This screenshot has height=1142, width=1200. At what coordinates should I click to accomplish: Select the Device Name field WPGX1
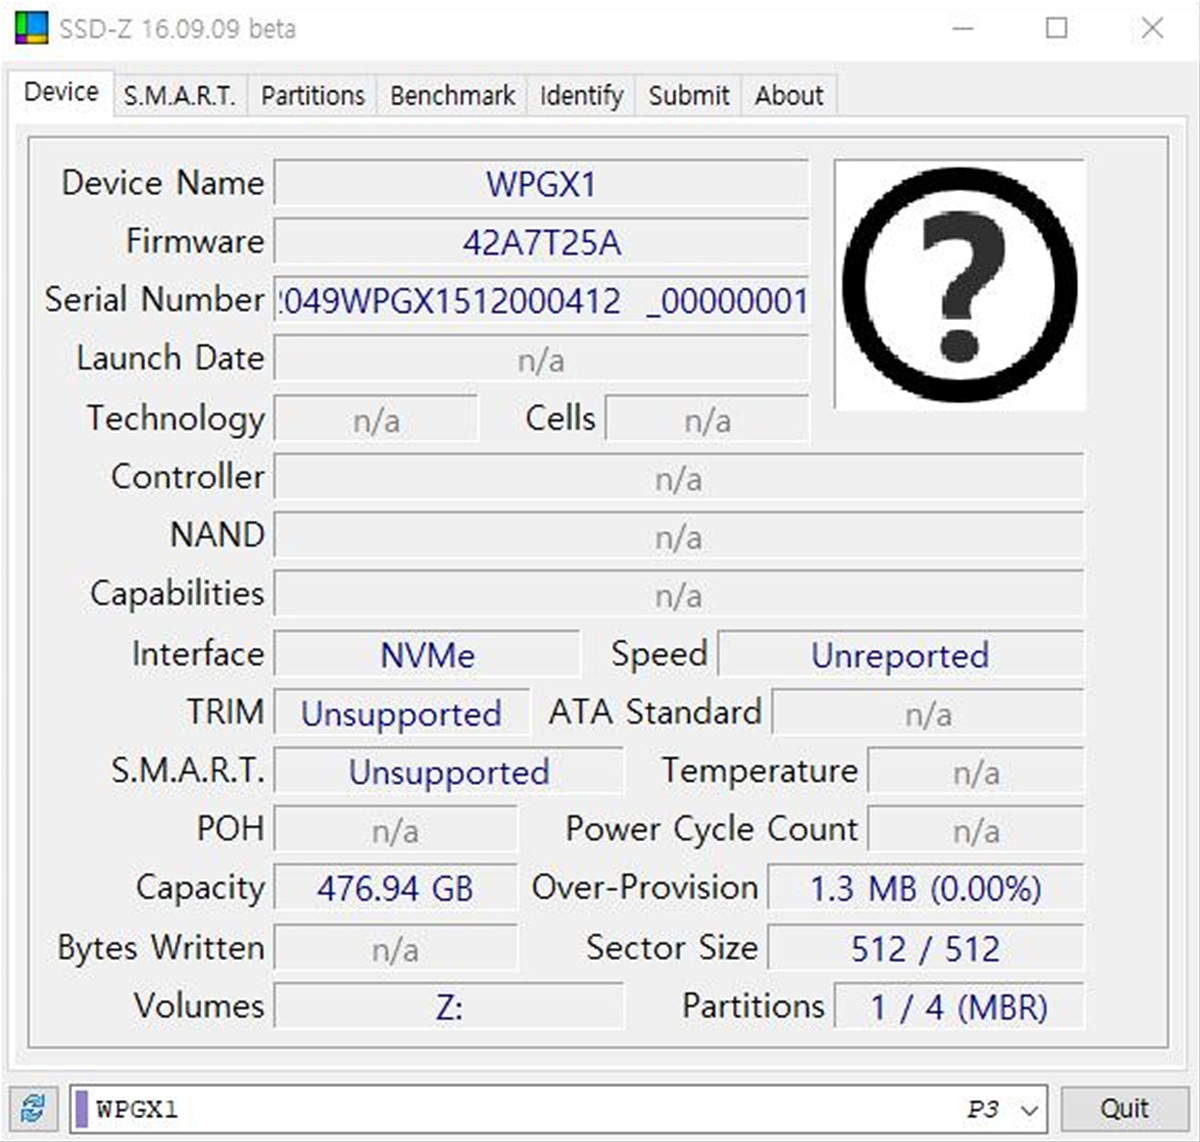[x=541, y=184]
